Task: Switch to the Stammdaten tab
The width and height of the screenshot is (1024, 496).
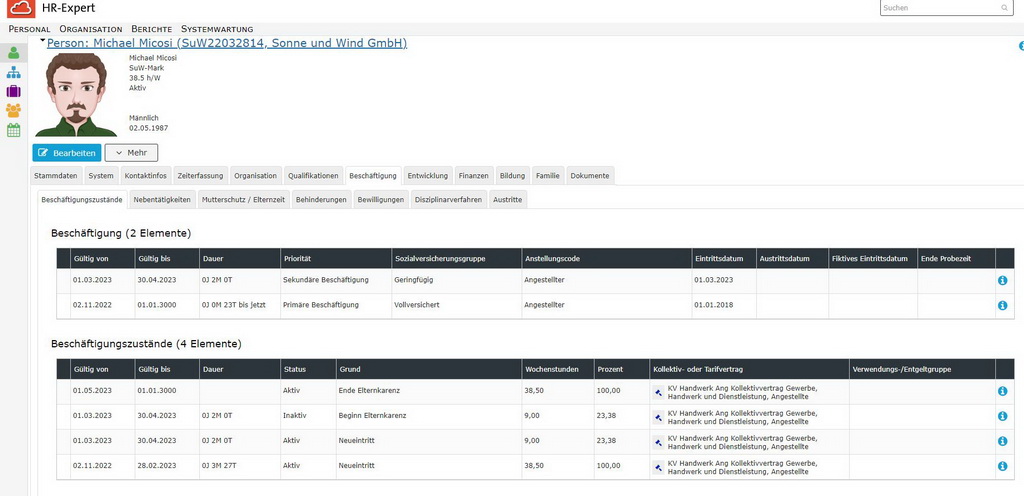Action: pos(56,176)
